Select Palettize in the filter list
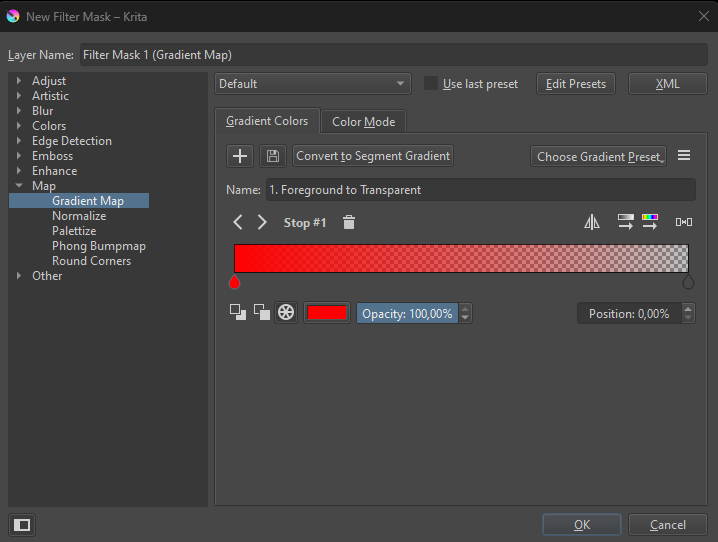 (x=74, y=231)
